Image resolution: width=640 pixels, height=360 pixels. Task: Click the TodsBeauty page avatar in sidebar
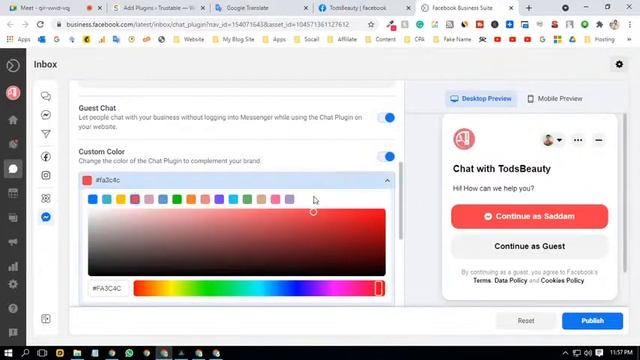13,93
